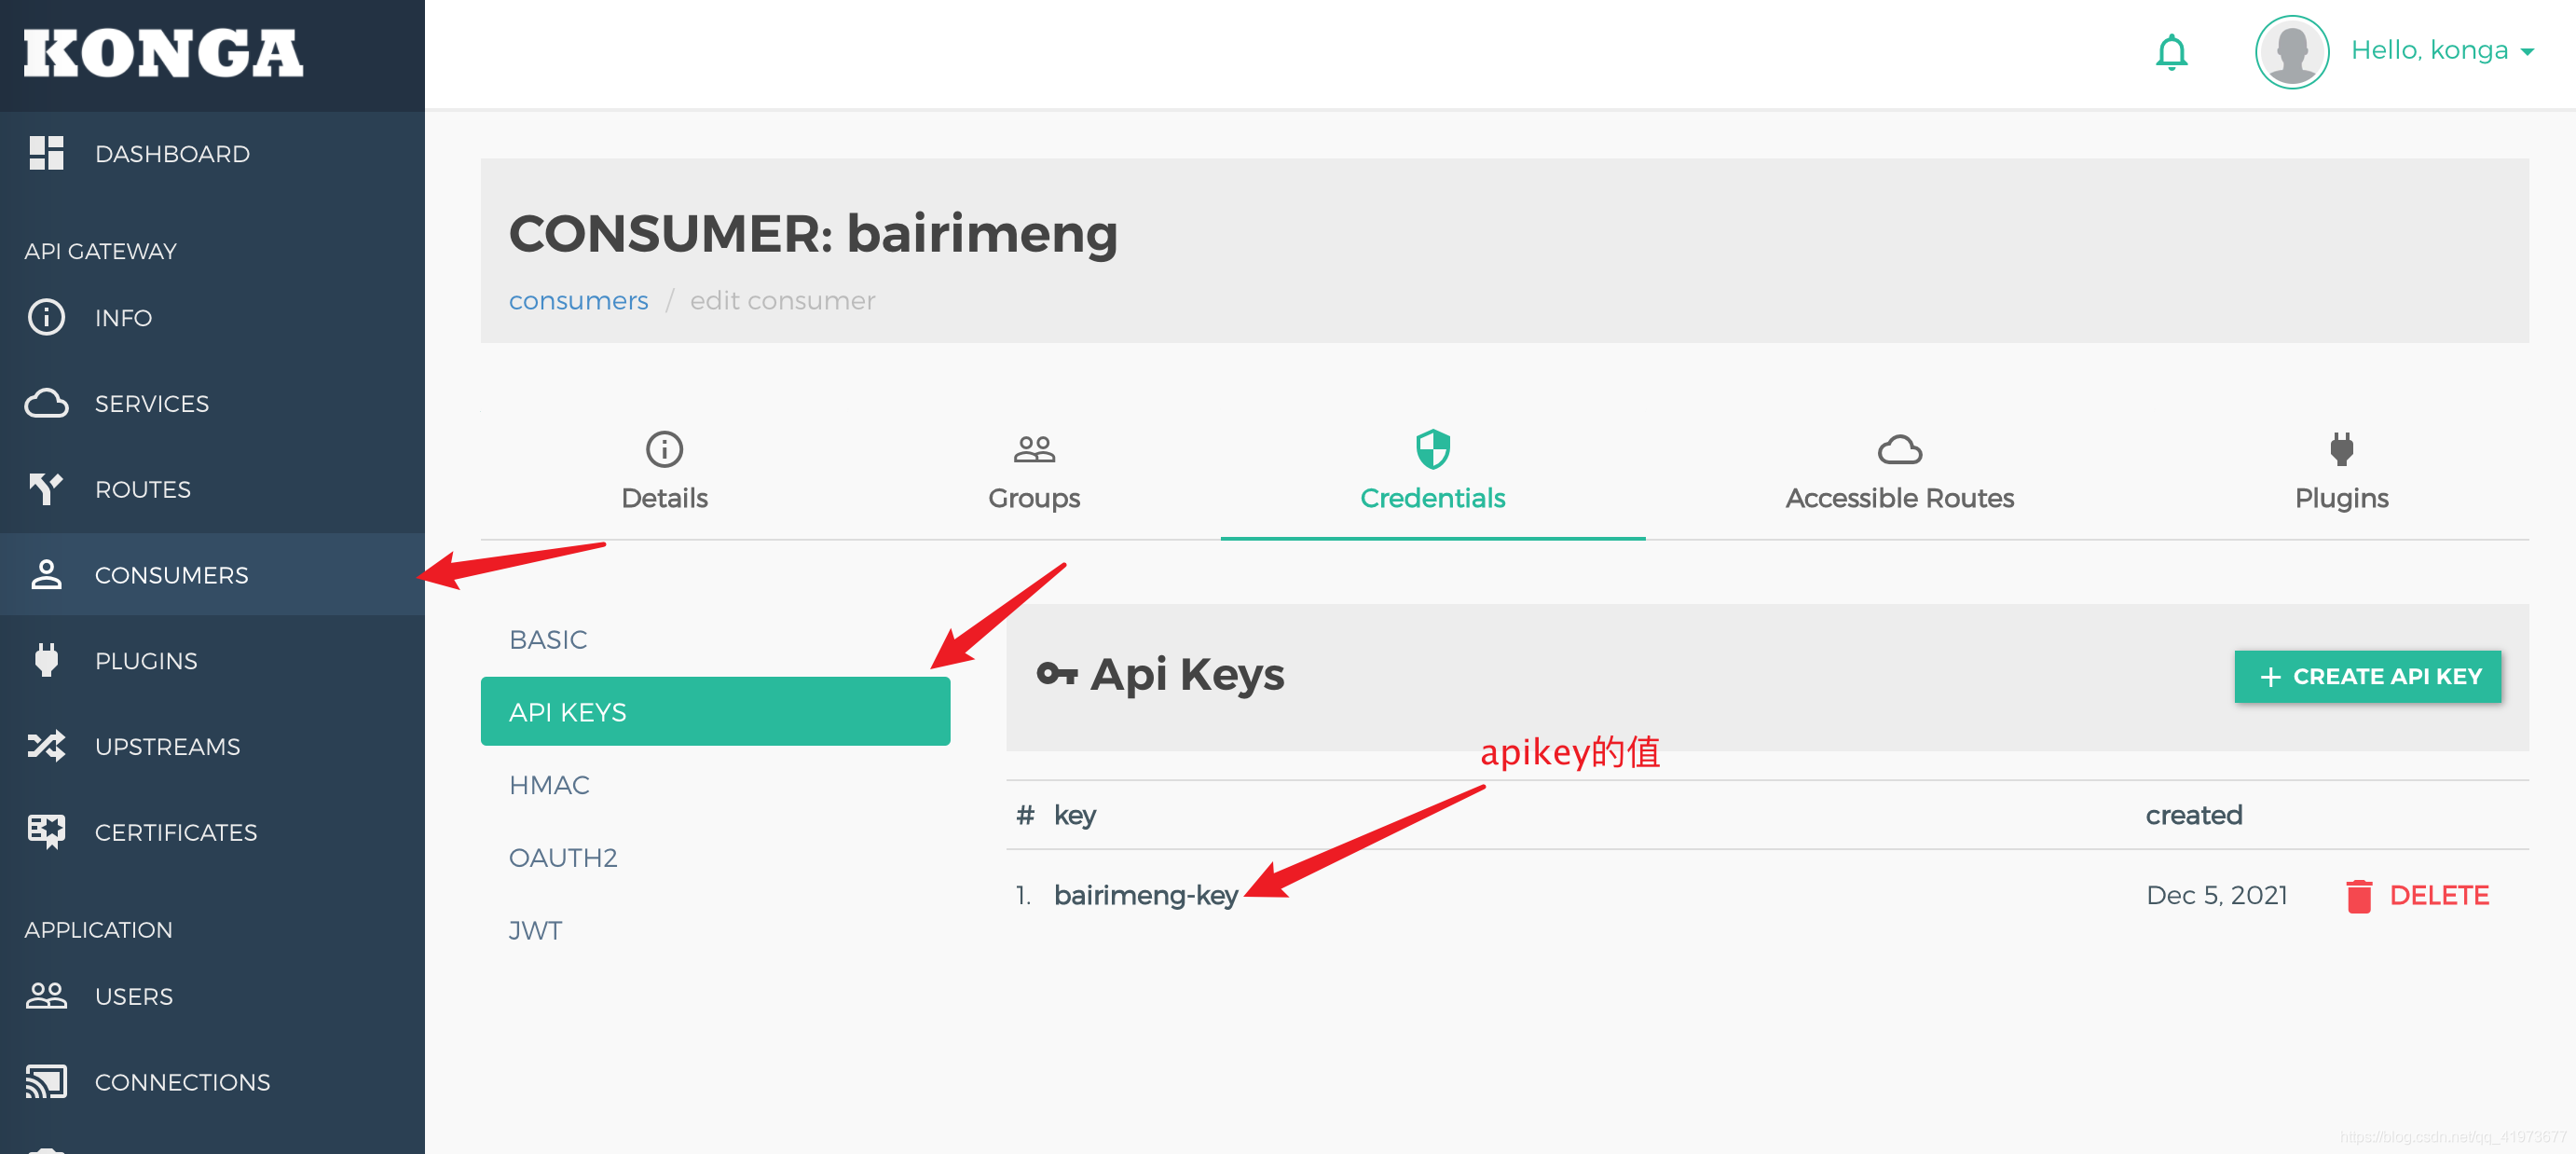Click the bairimeng-key entry

(x=1145, y=895)
